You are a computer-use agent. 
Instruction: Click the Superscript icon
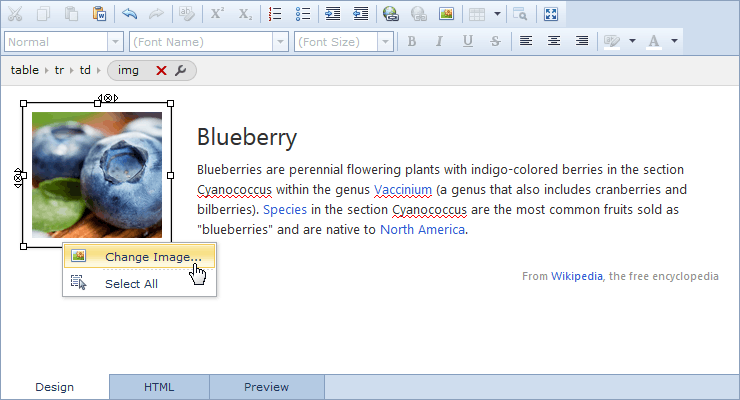pos(216,14)
